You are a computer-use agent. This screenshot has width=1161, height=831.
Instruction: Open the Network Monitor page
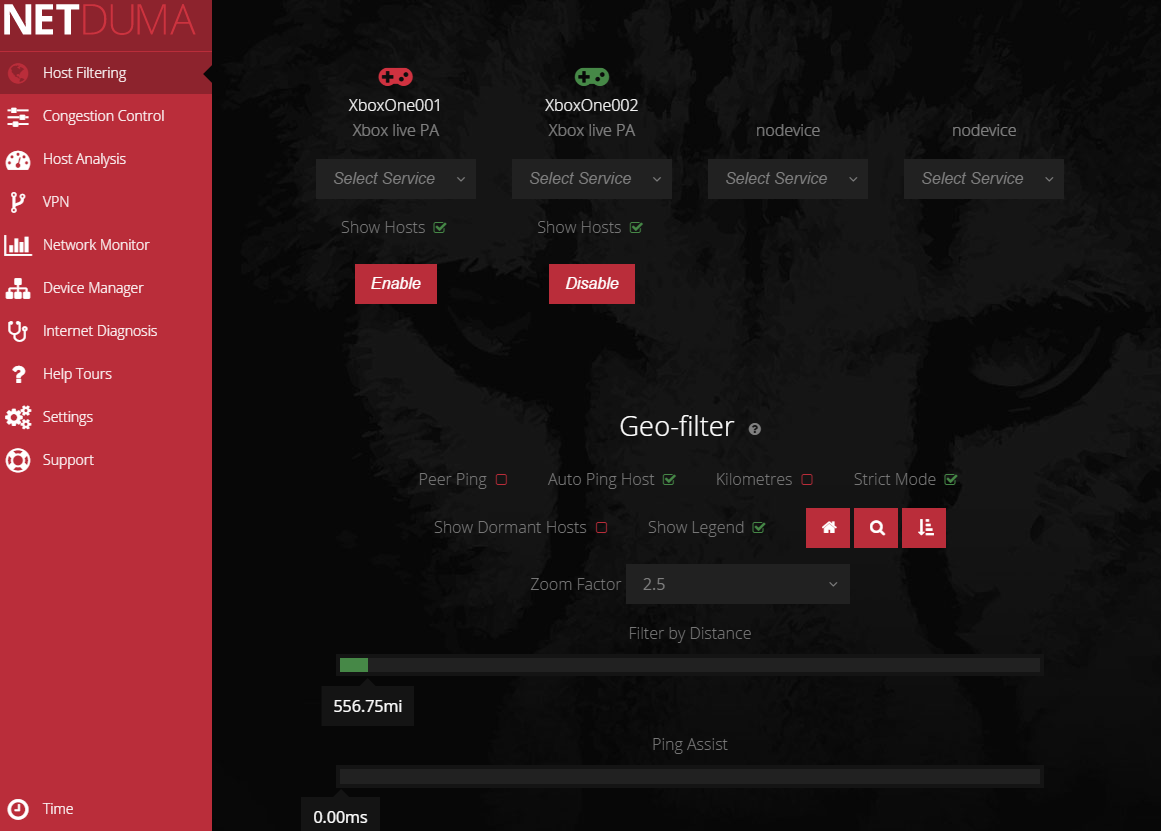point(106,244)
